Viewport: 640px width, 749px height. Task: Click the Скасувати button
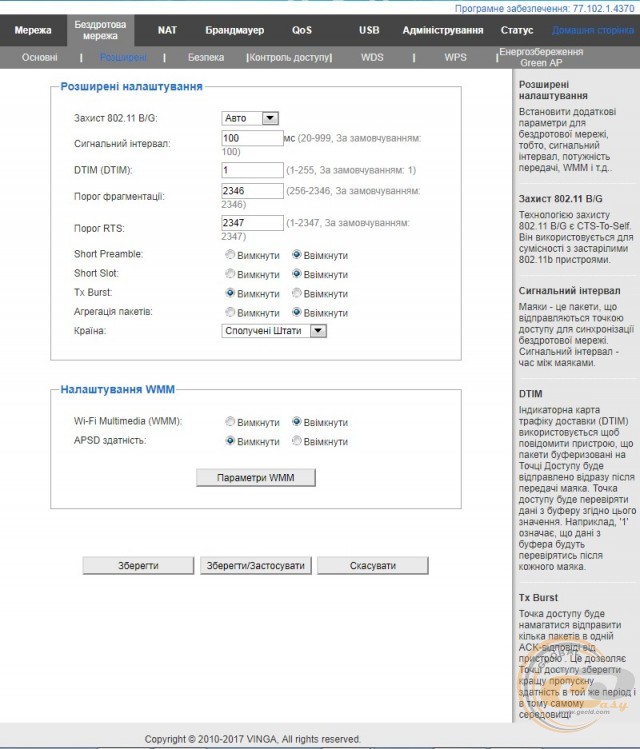tap(372, 565)
